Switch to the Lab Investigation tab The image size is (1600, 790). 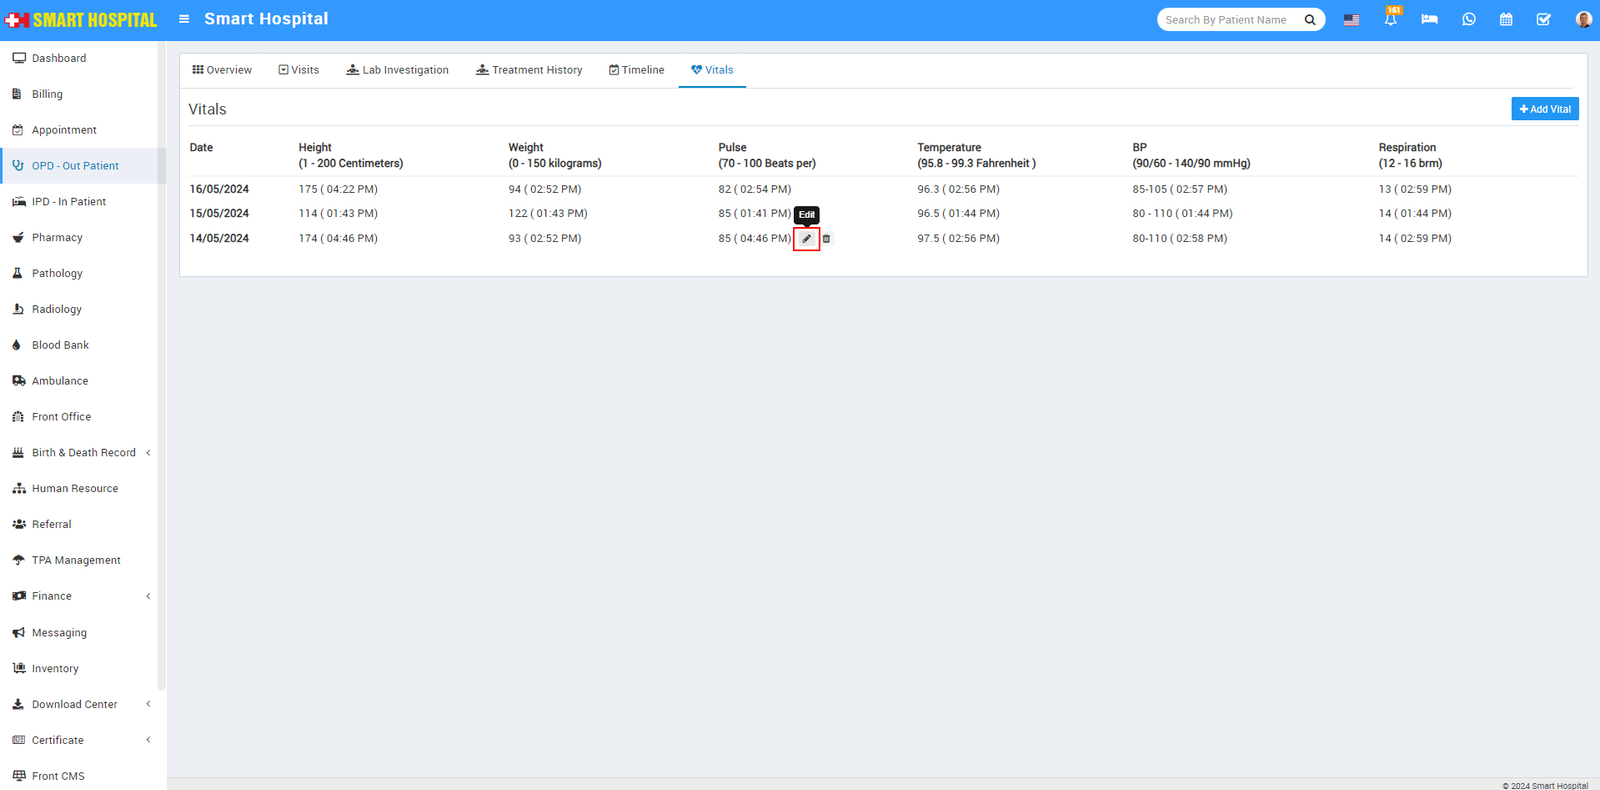tap(397, 70)
